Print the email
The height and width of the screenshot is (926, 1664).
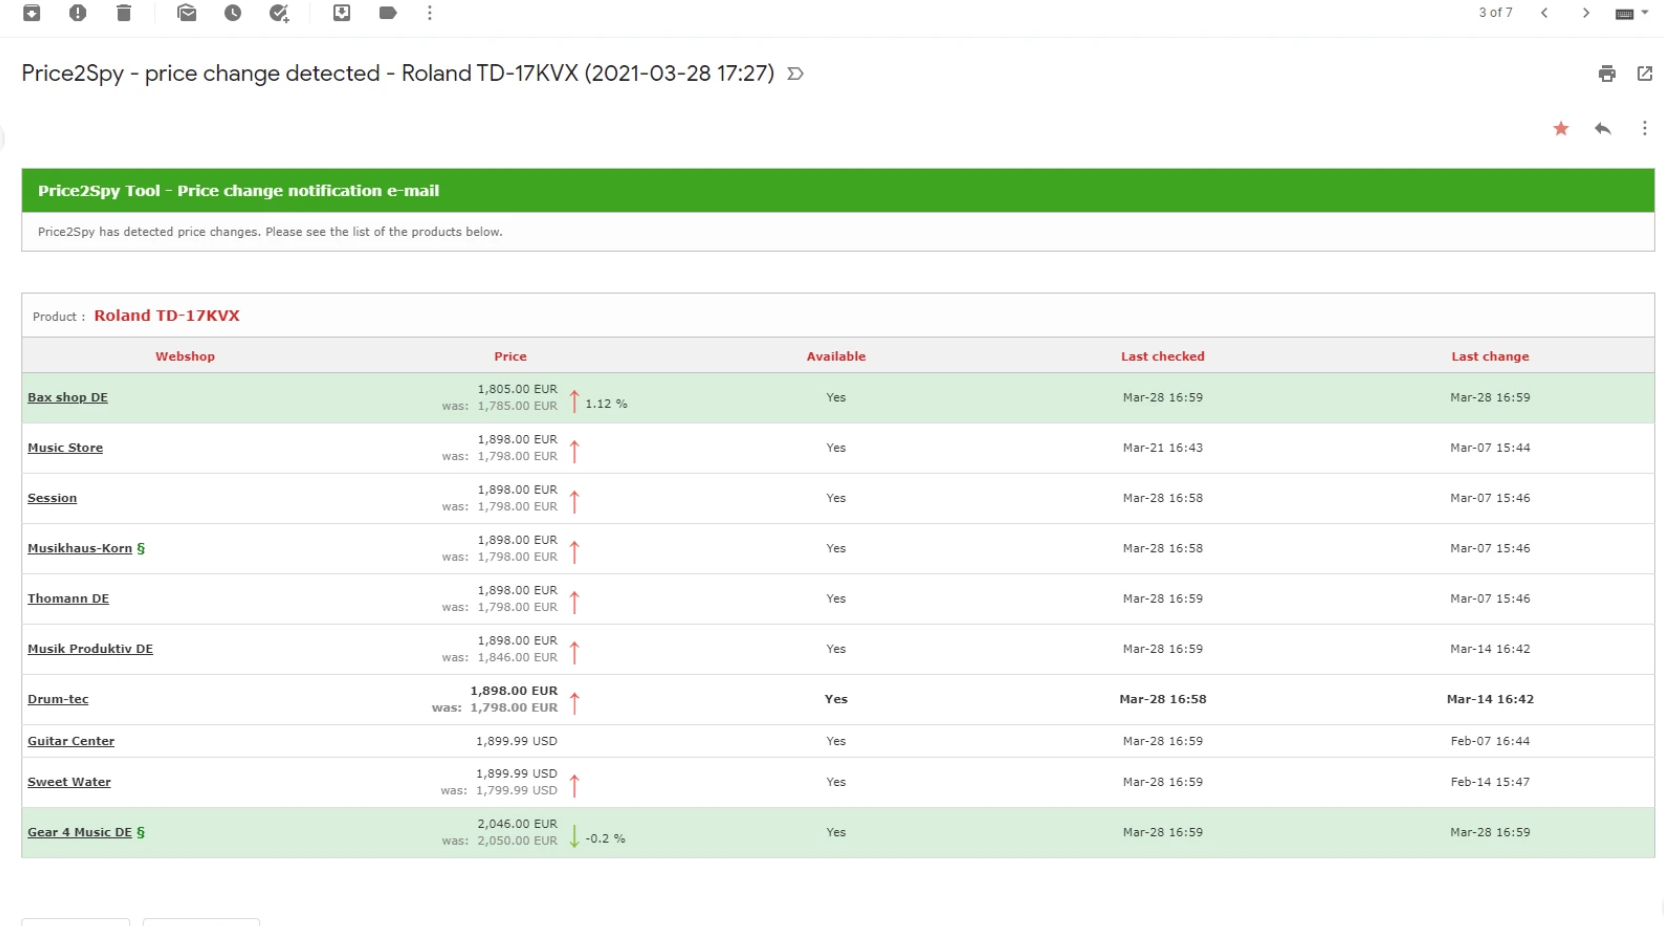[x=1607, y=73]
